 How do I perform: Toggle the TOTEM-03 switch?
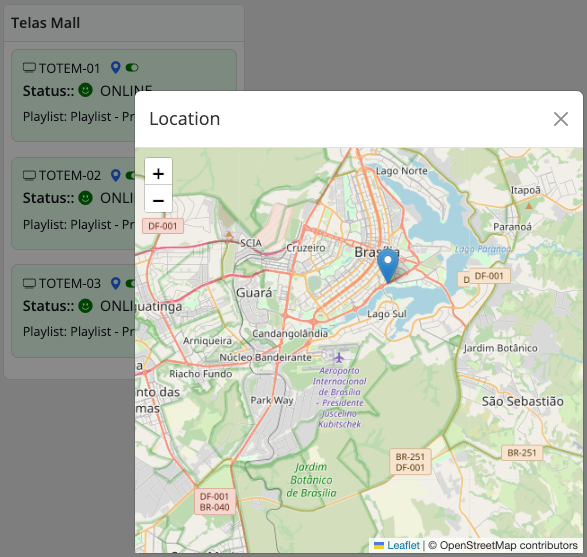(x=130, y=283)
